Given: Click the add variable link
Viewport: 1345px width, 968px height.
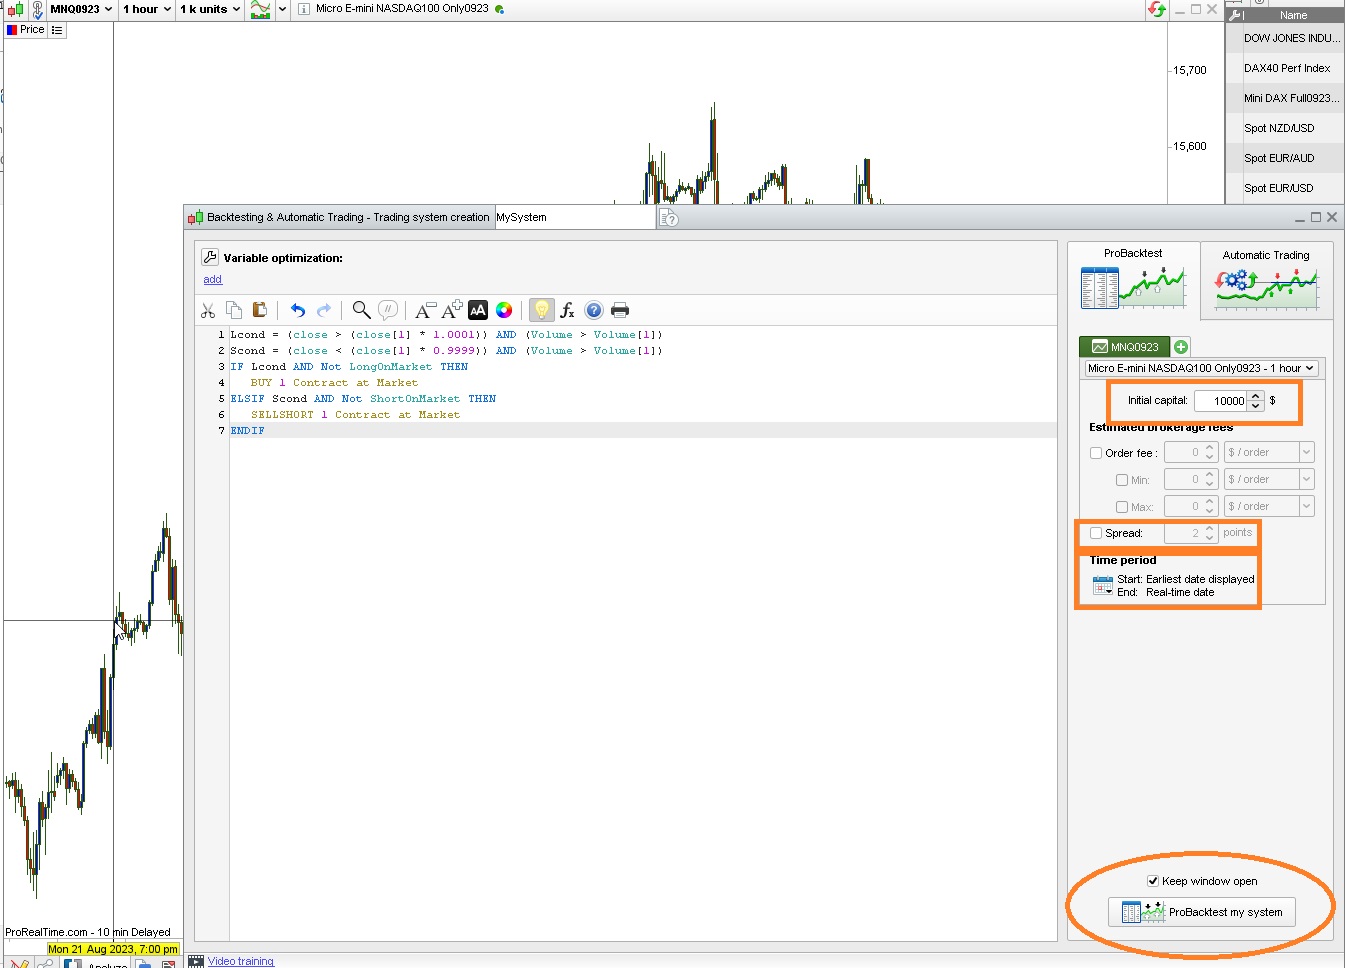Looking at the screenshot, I should pos(212,280).
